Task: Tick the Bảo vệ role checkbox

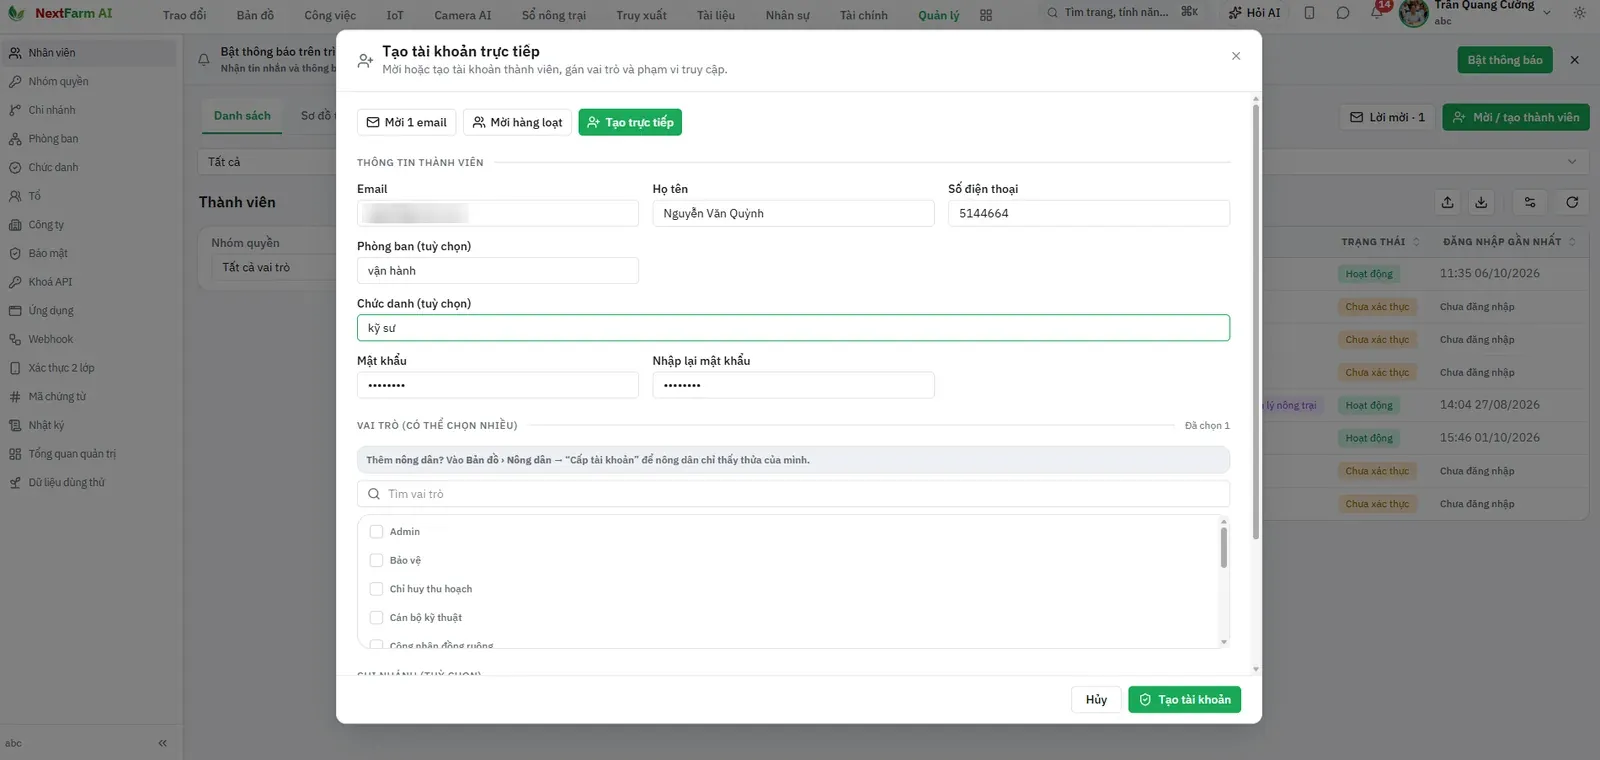Action: click(x=376, y=561)
